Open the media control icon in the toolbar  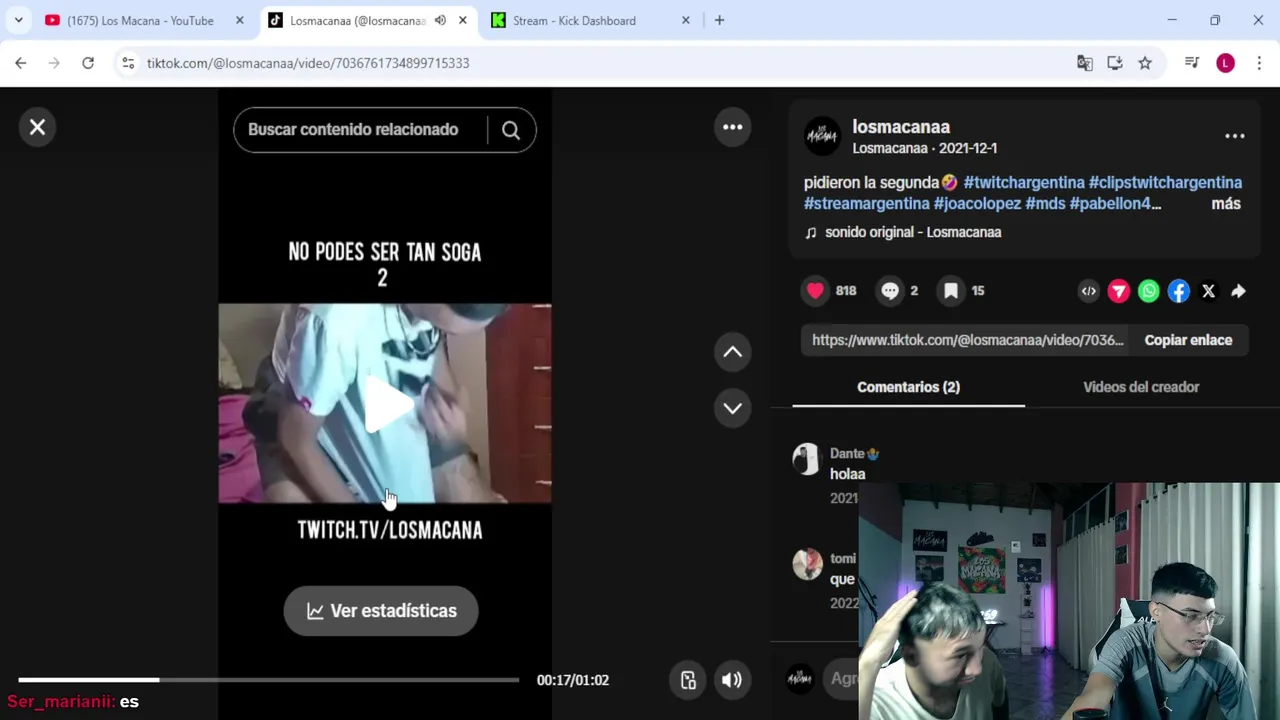pos(1191,63)
